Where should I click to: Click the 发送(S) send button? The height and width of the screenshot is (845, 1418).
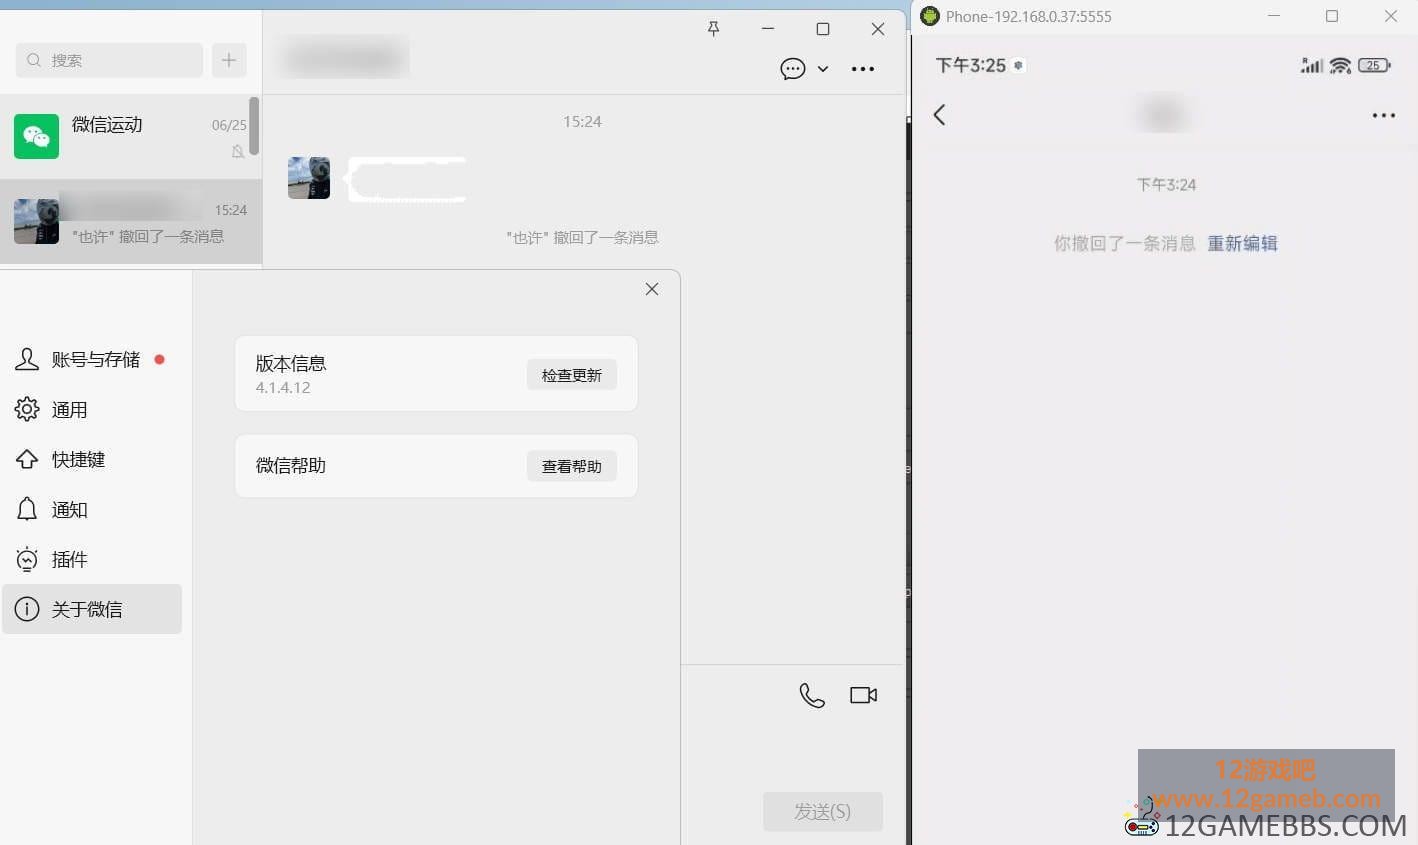823,812
